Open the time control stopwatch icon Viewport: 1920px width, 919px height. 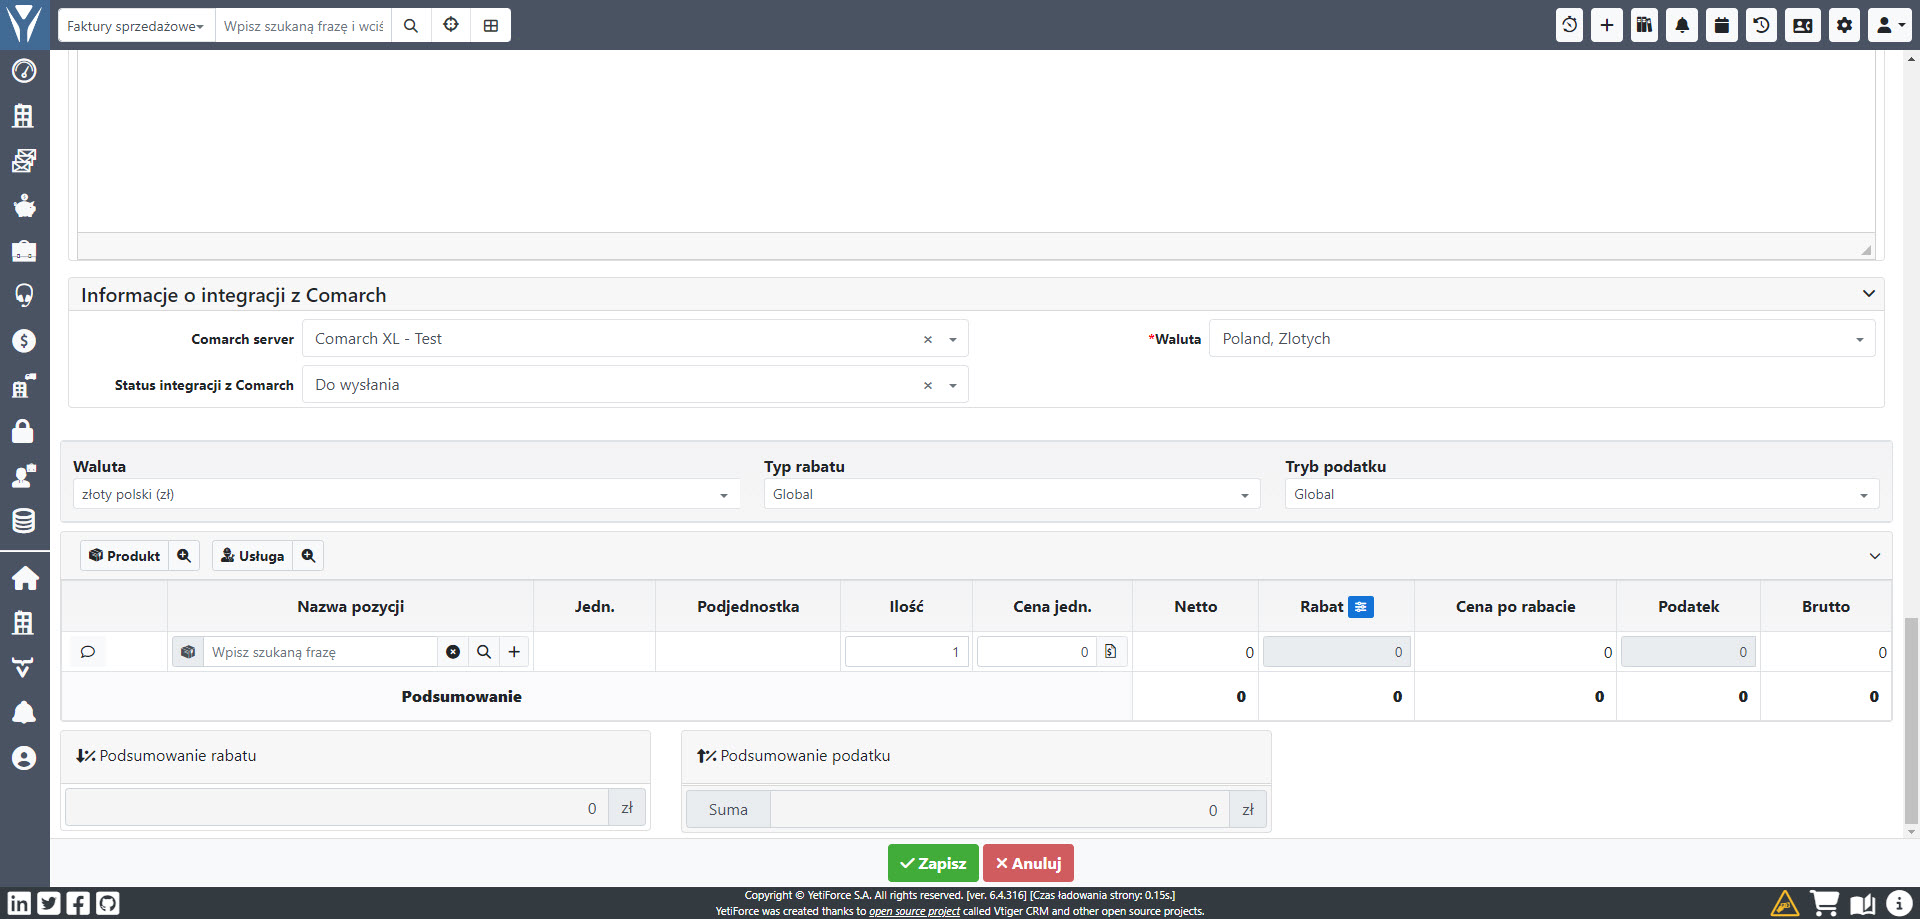tap(1569, 25)
